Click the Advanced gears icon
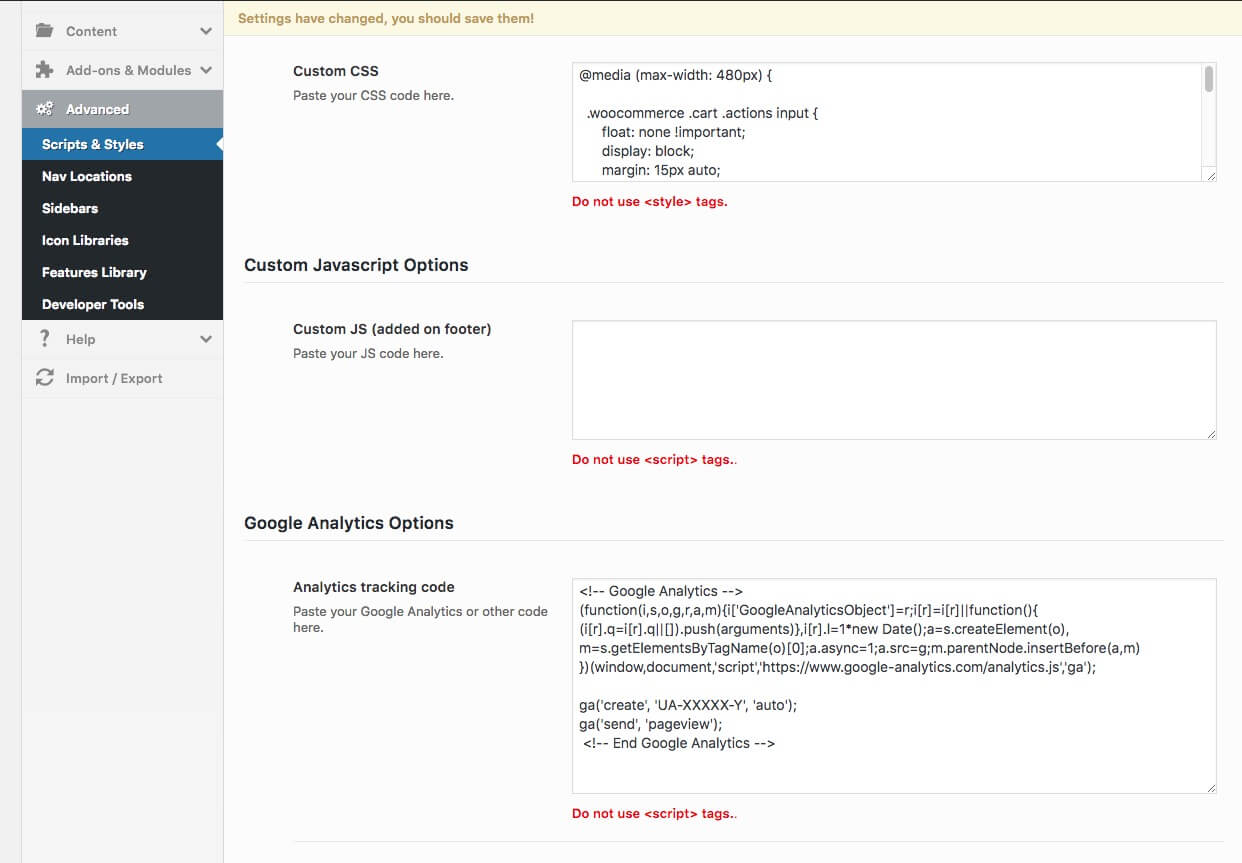This screenshot has height=863, width=1242. point(44,109)
